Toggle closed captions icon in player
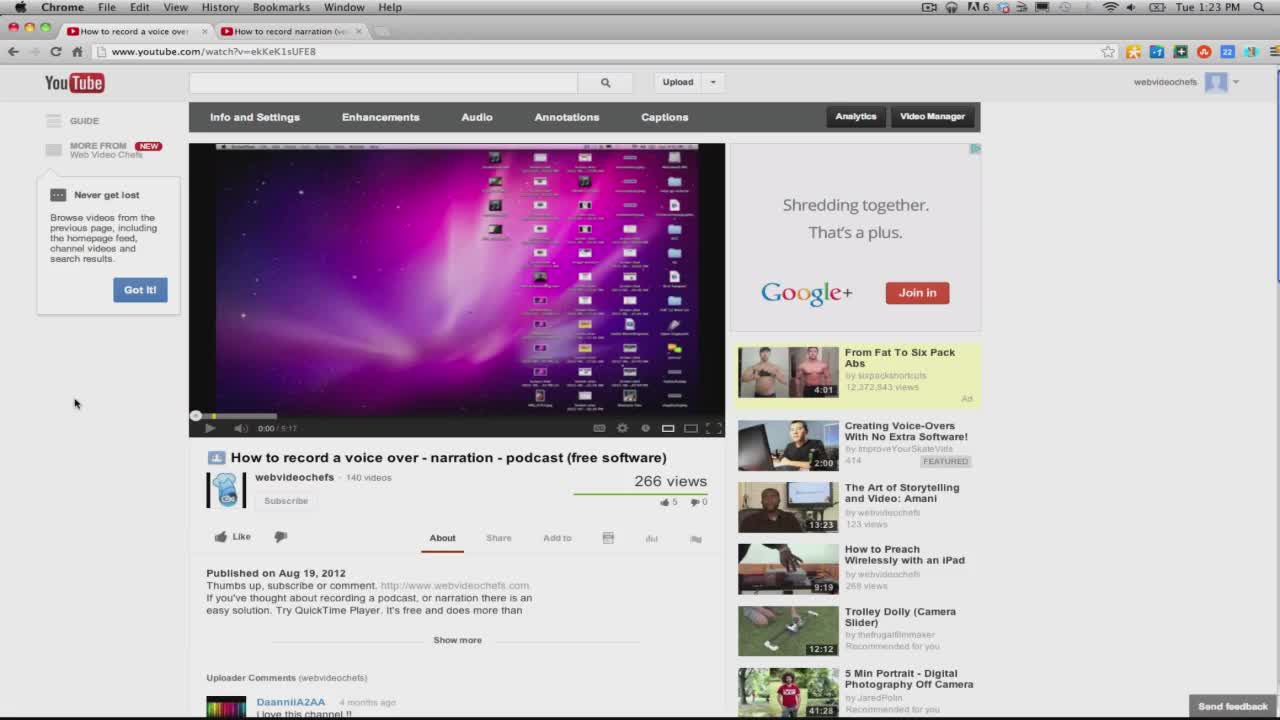Screen dimensions: 1280x720 pyautogui.click(x=599, y=428)
